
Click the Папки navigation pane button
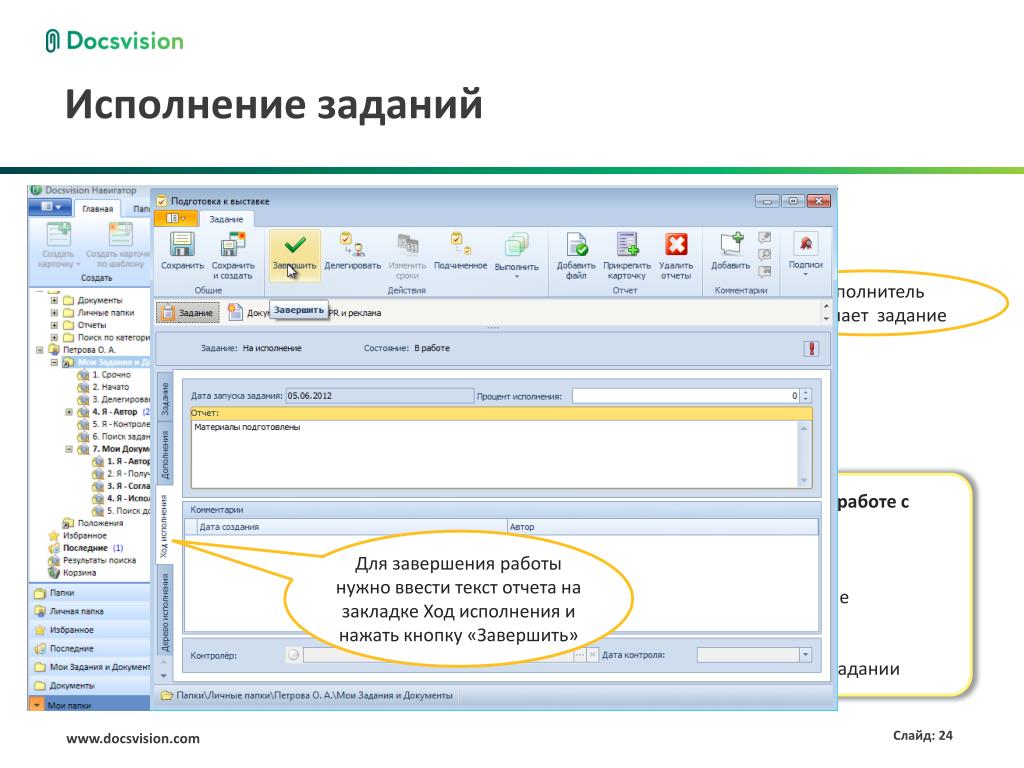[x=90, y=593]
